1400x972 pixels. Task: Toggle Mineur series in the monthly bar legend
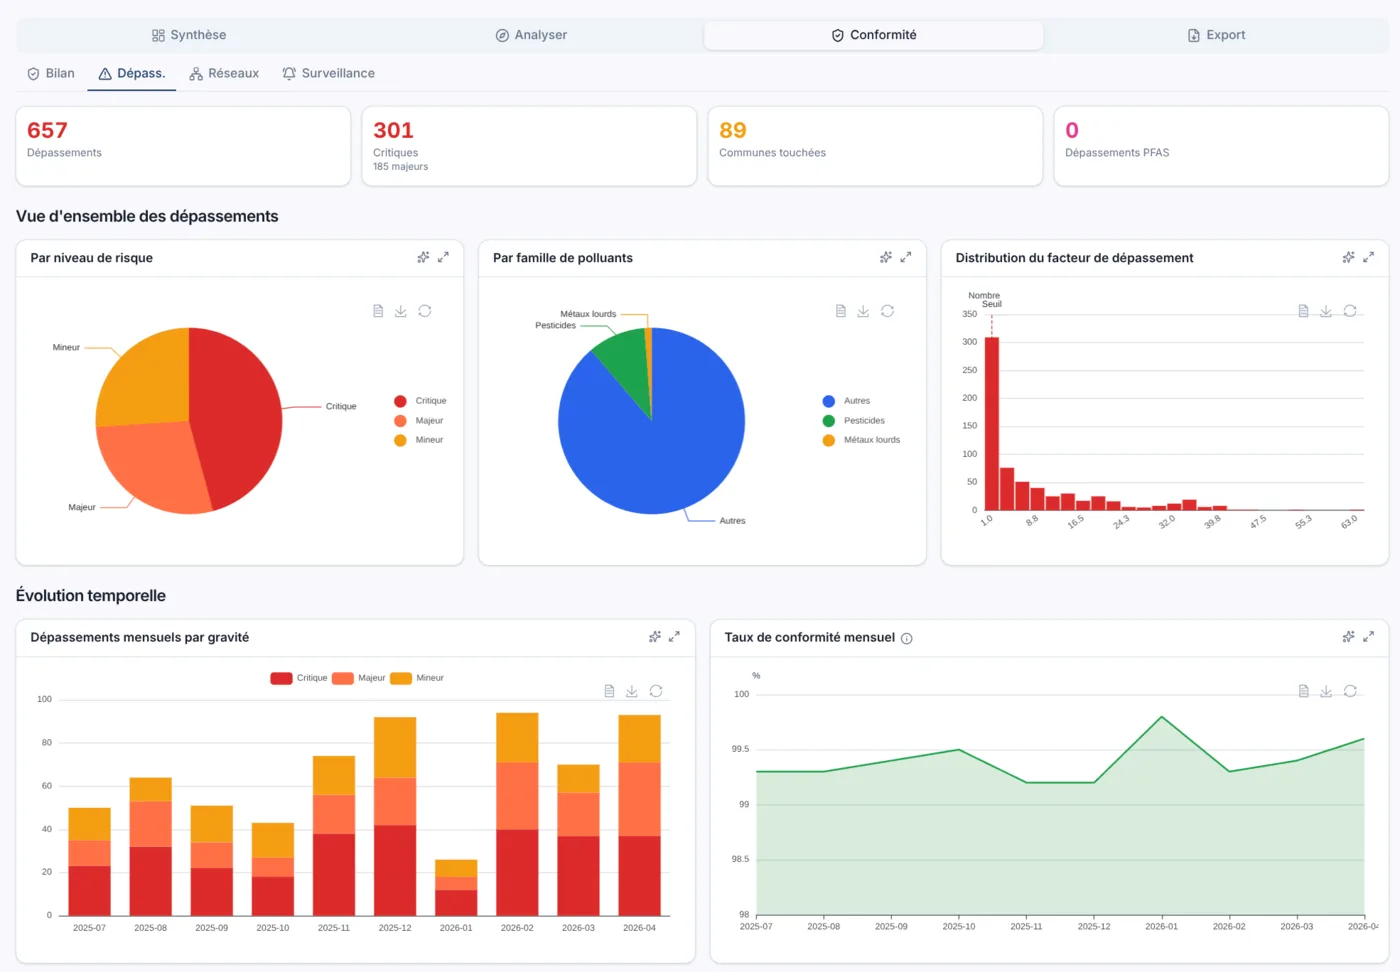click(x=417, y=678)
